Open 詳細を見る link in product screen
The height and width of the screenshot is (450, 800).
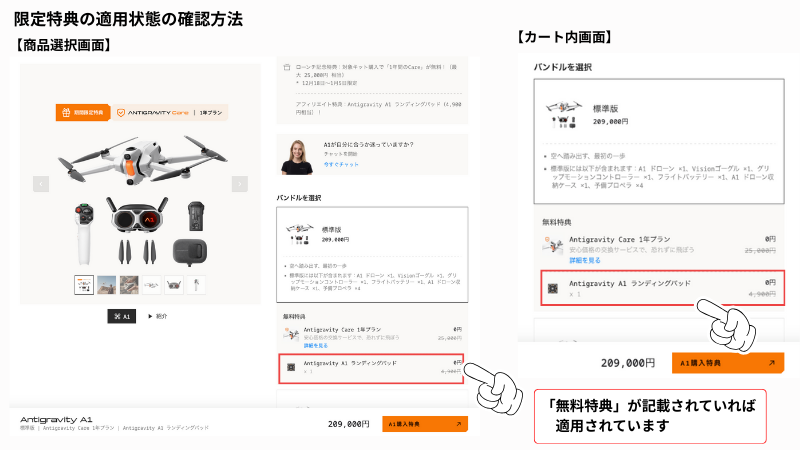point(316,345)
